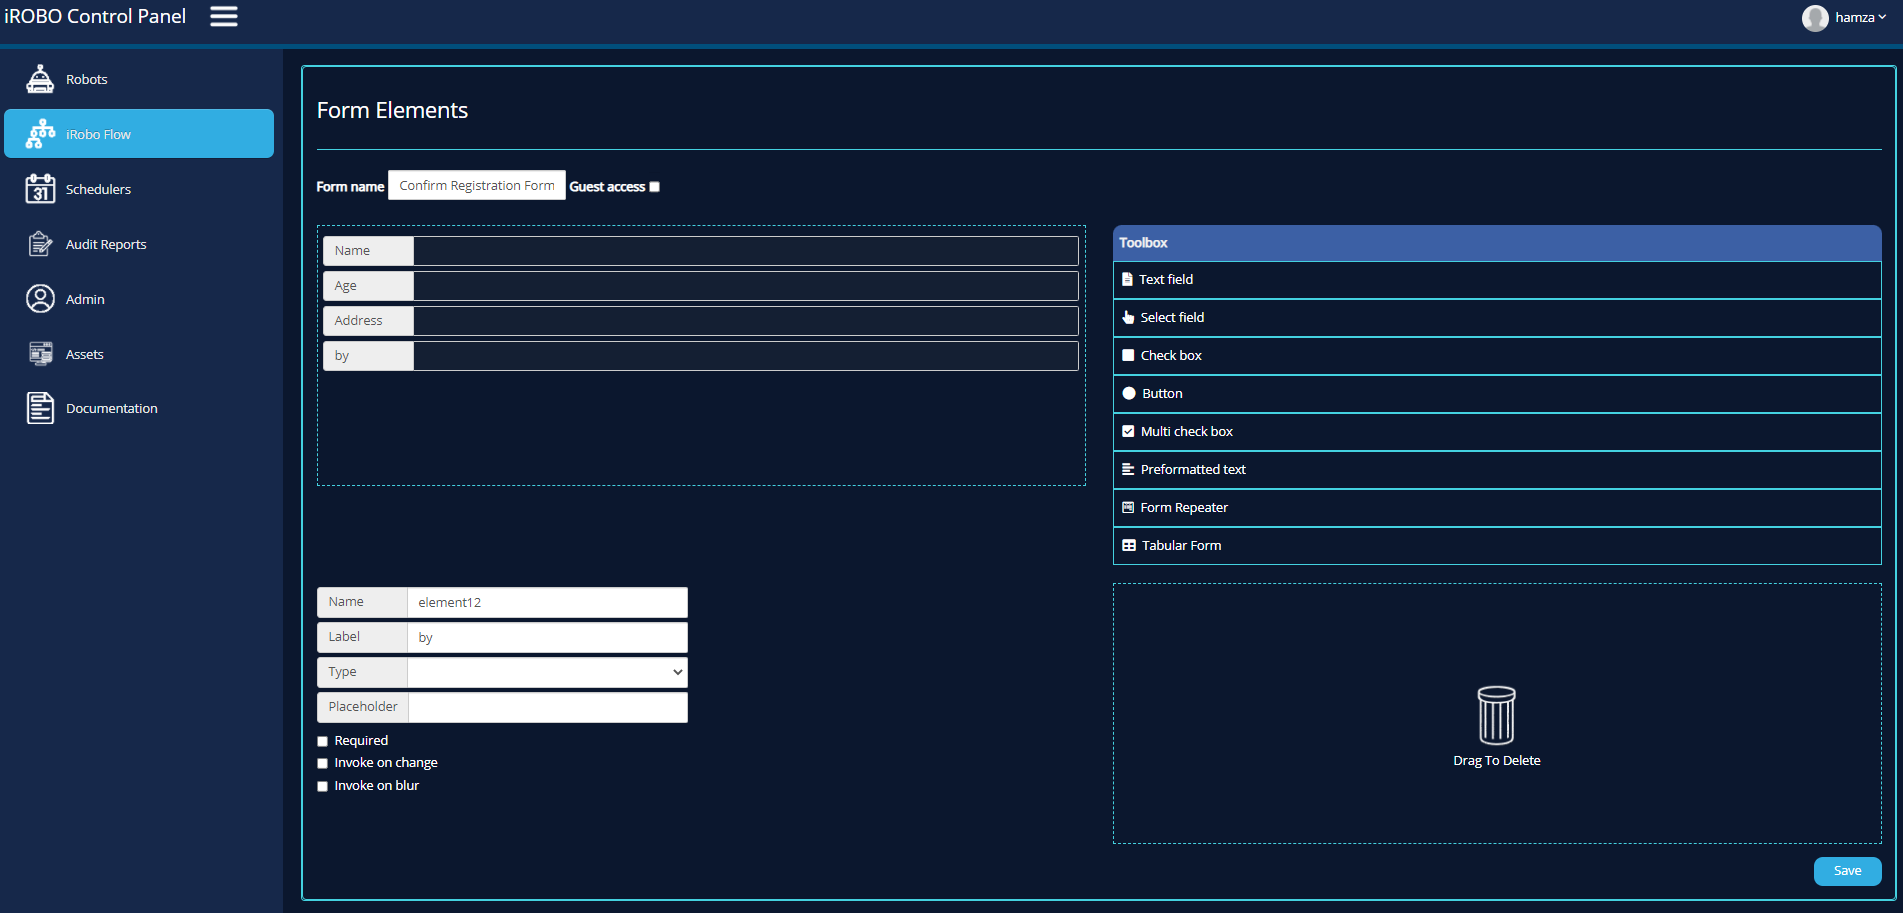Expand the hamza user menu

(x=1845, y=17)
